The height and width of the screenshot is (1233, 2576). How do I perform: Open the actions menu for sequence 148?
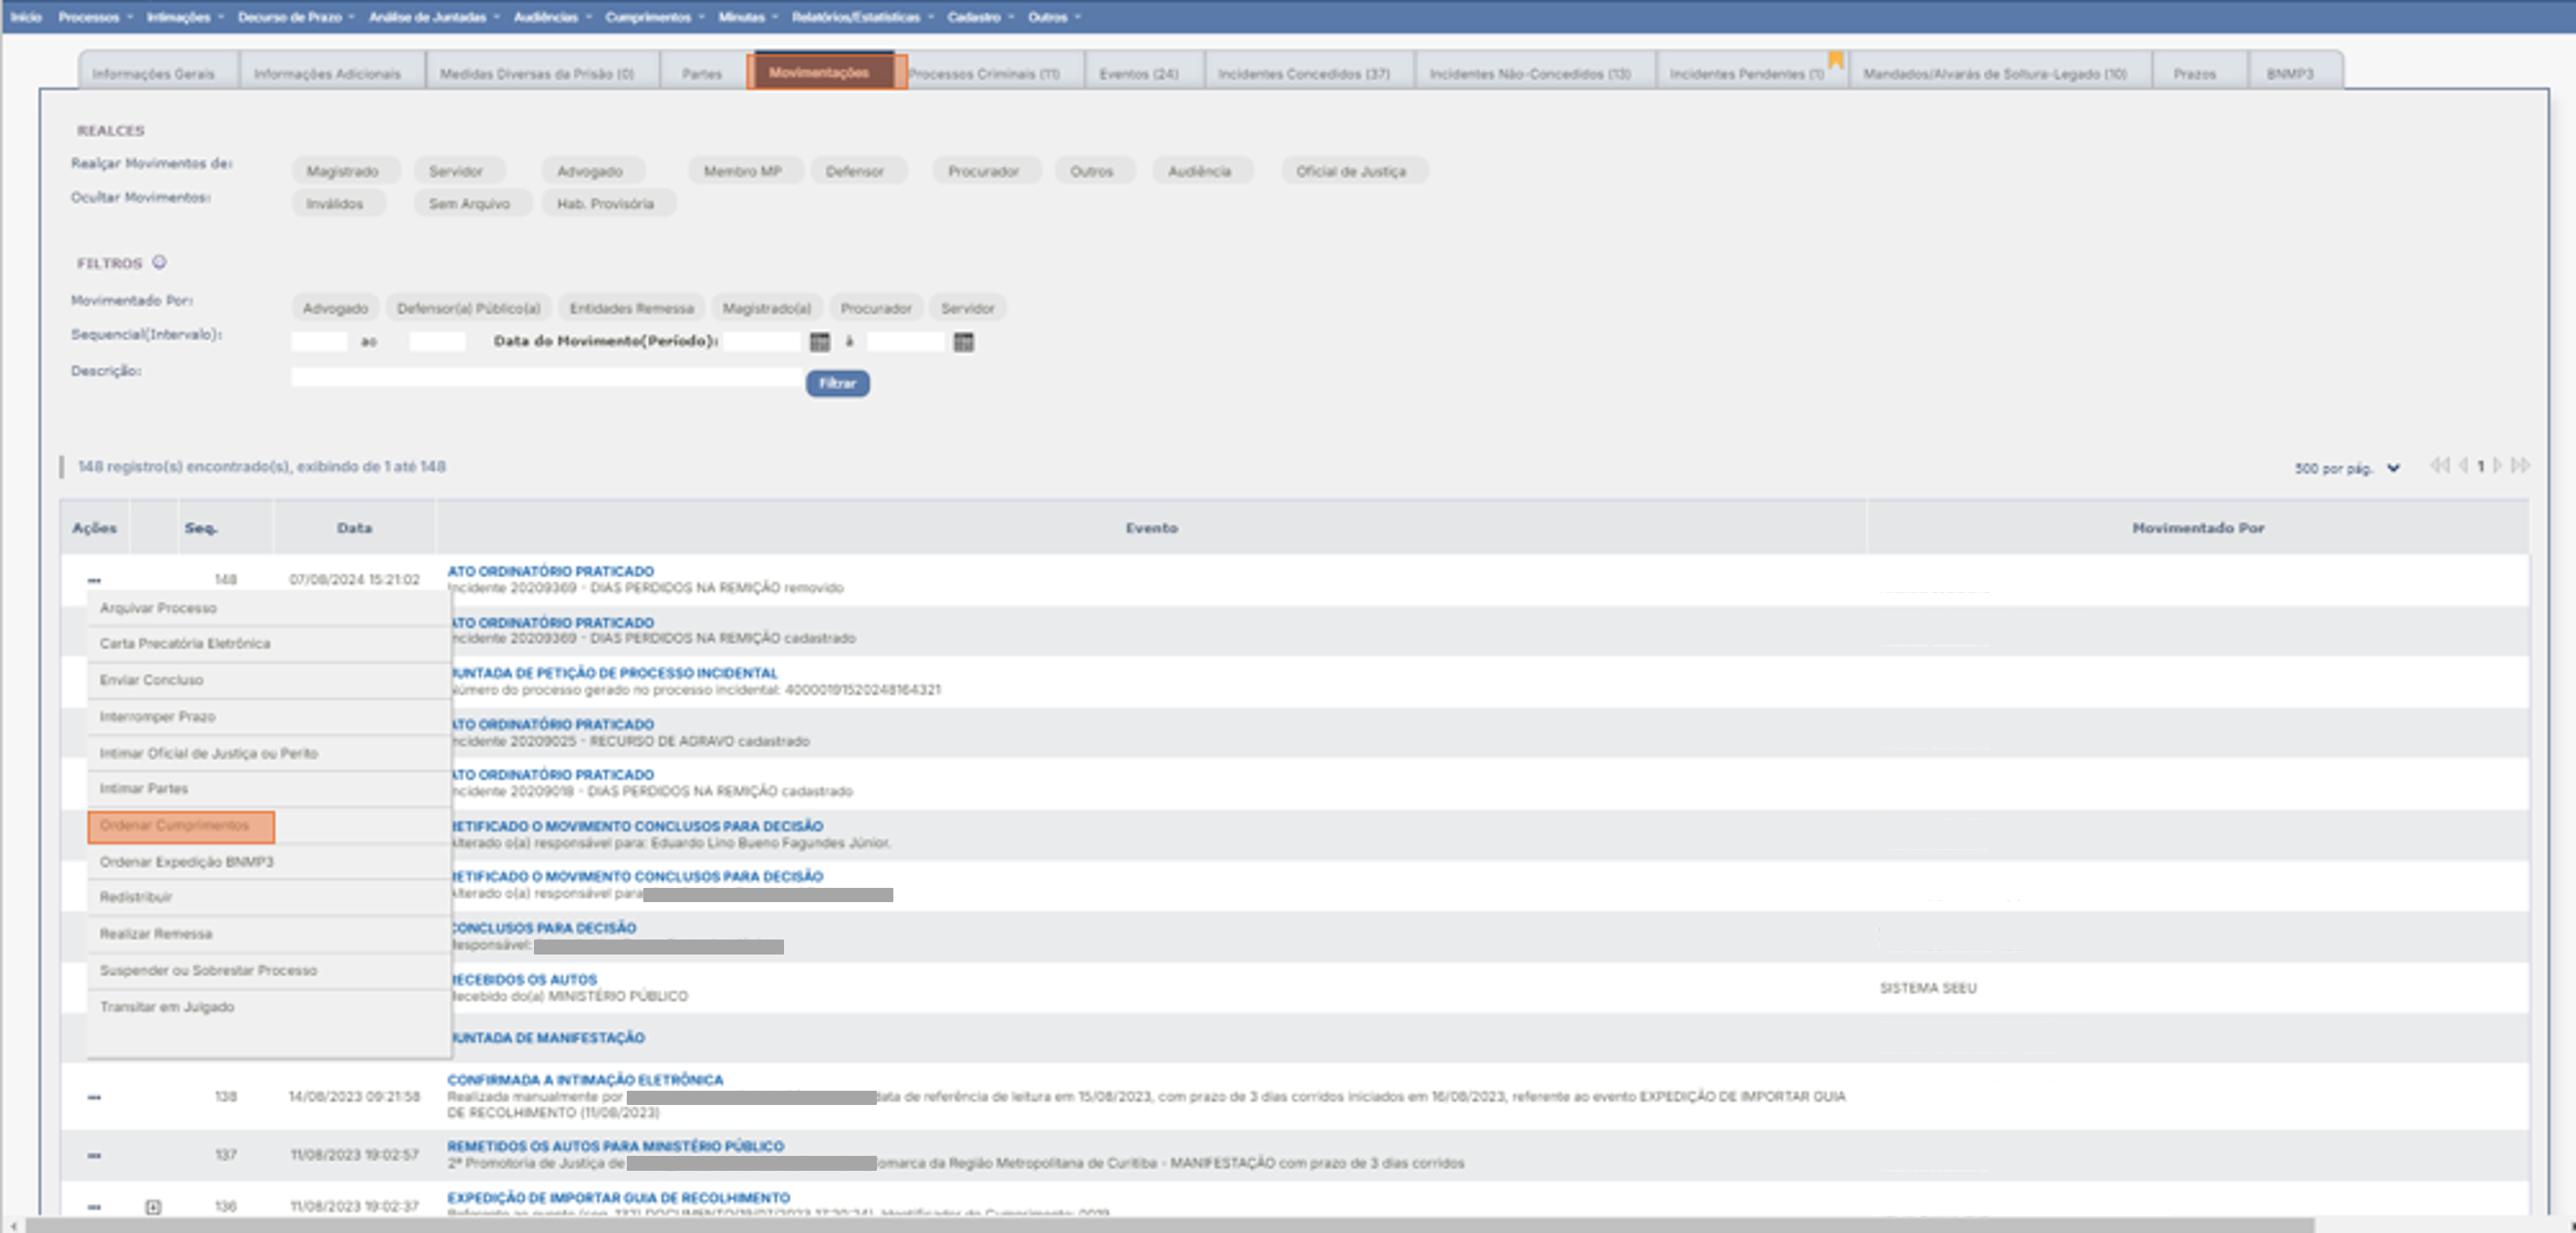(x=94, y=580)
